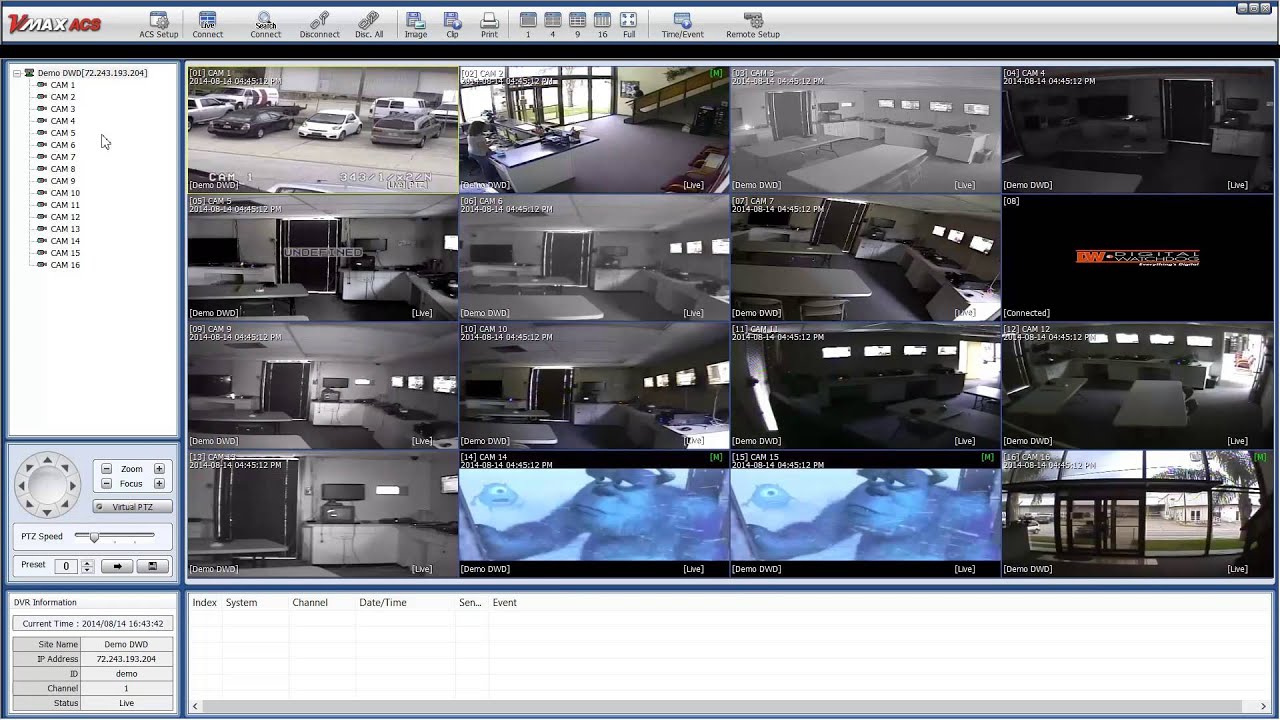Open ACS Setup from the toolbar
1280x720 pixels.
(x=158, y=25)
